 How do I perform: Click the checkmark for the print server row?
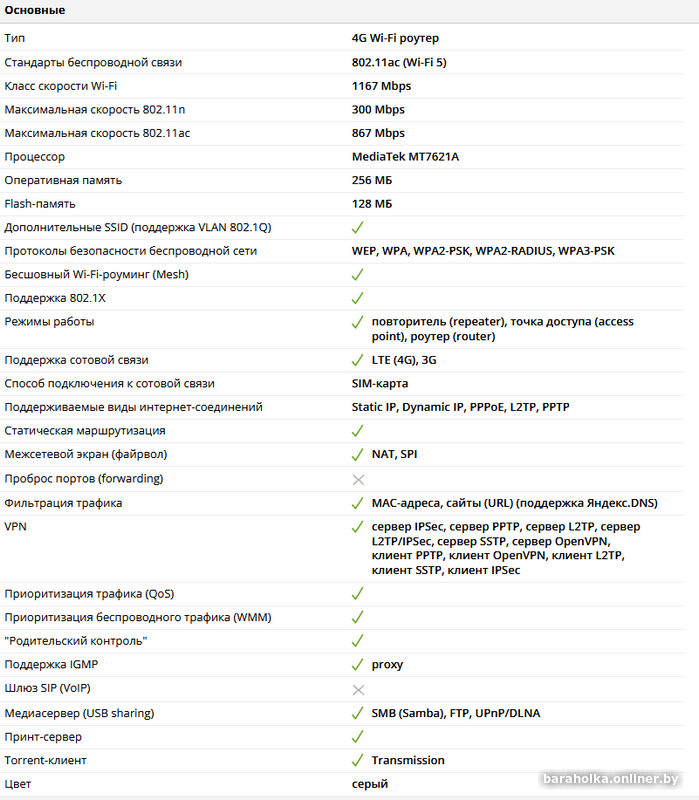(358, 737)
